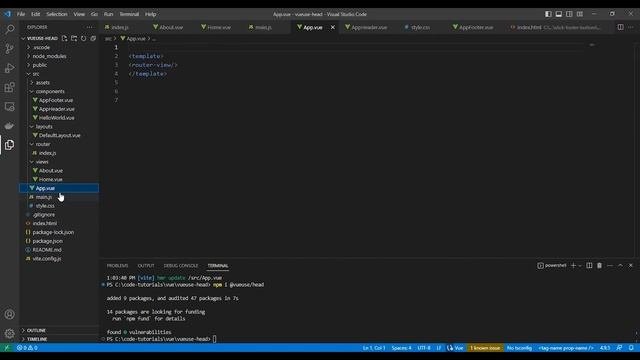Show the Debug Console panel tab

tap(181, 266)
